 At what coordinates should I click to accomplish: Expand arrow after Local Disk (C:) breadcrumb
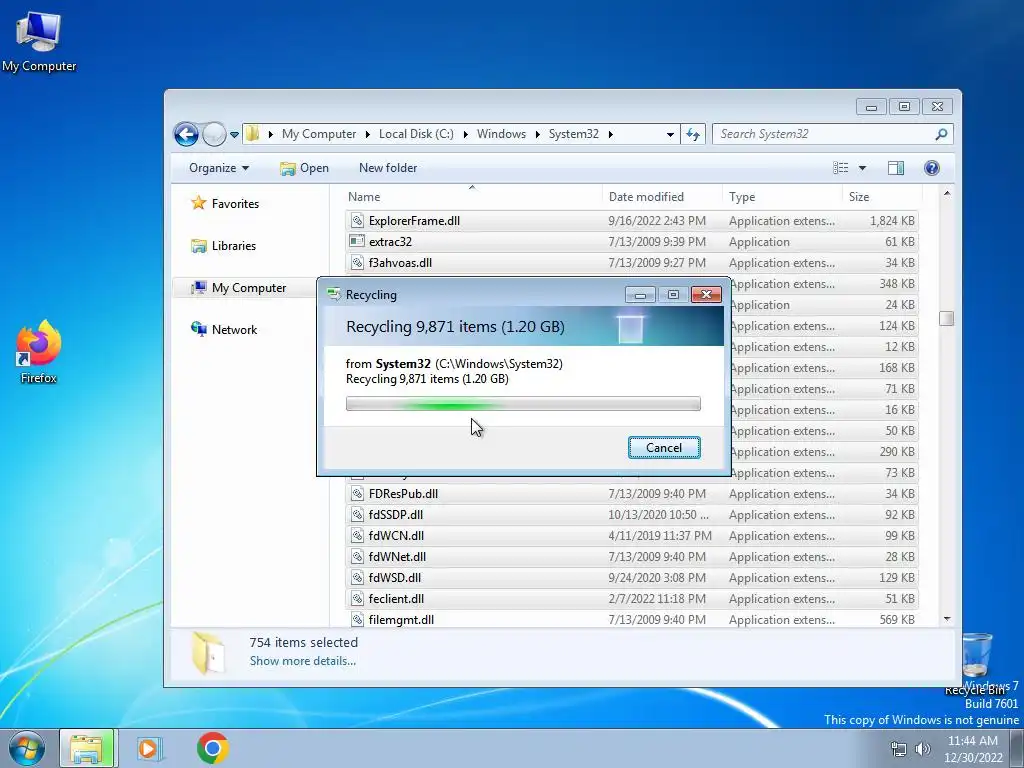point(466,134)
